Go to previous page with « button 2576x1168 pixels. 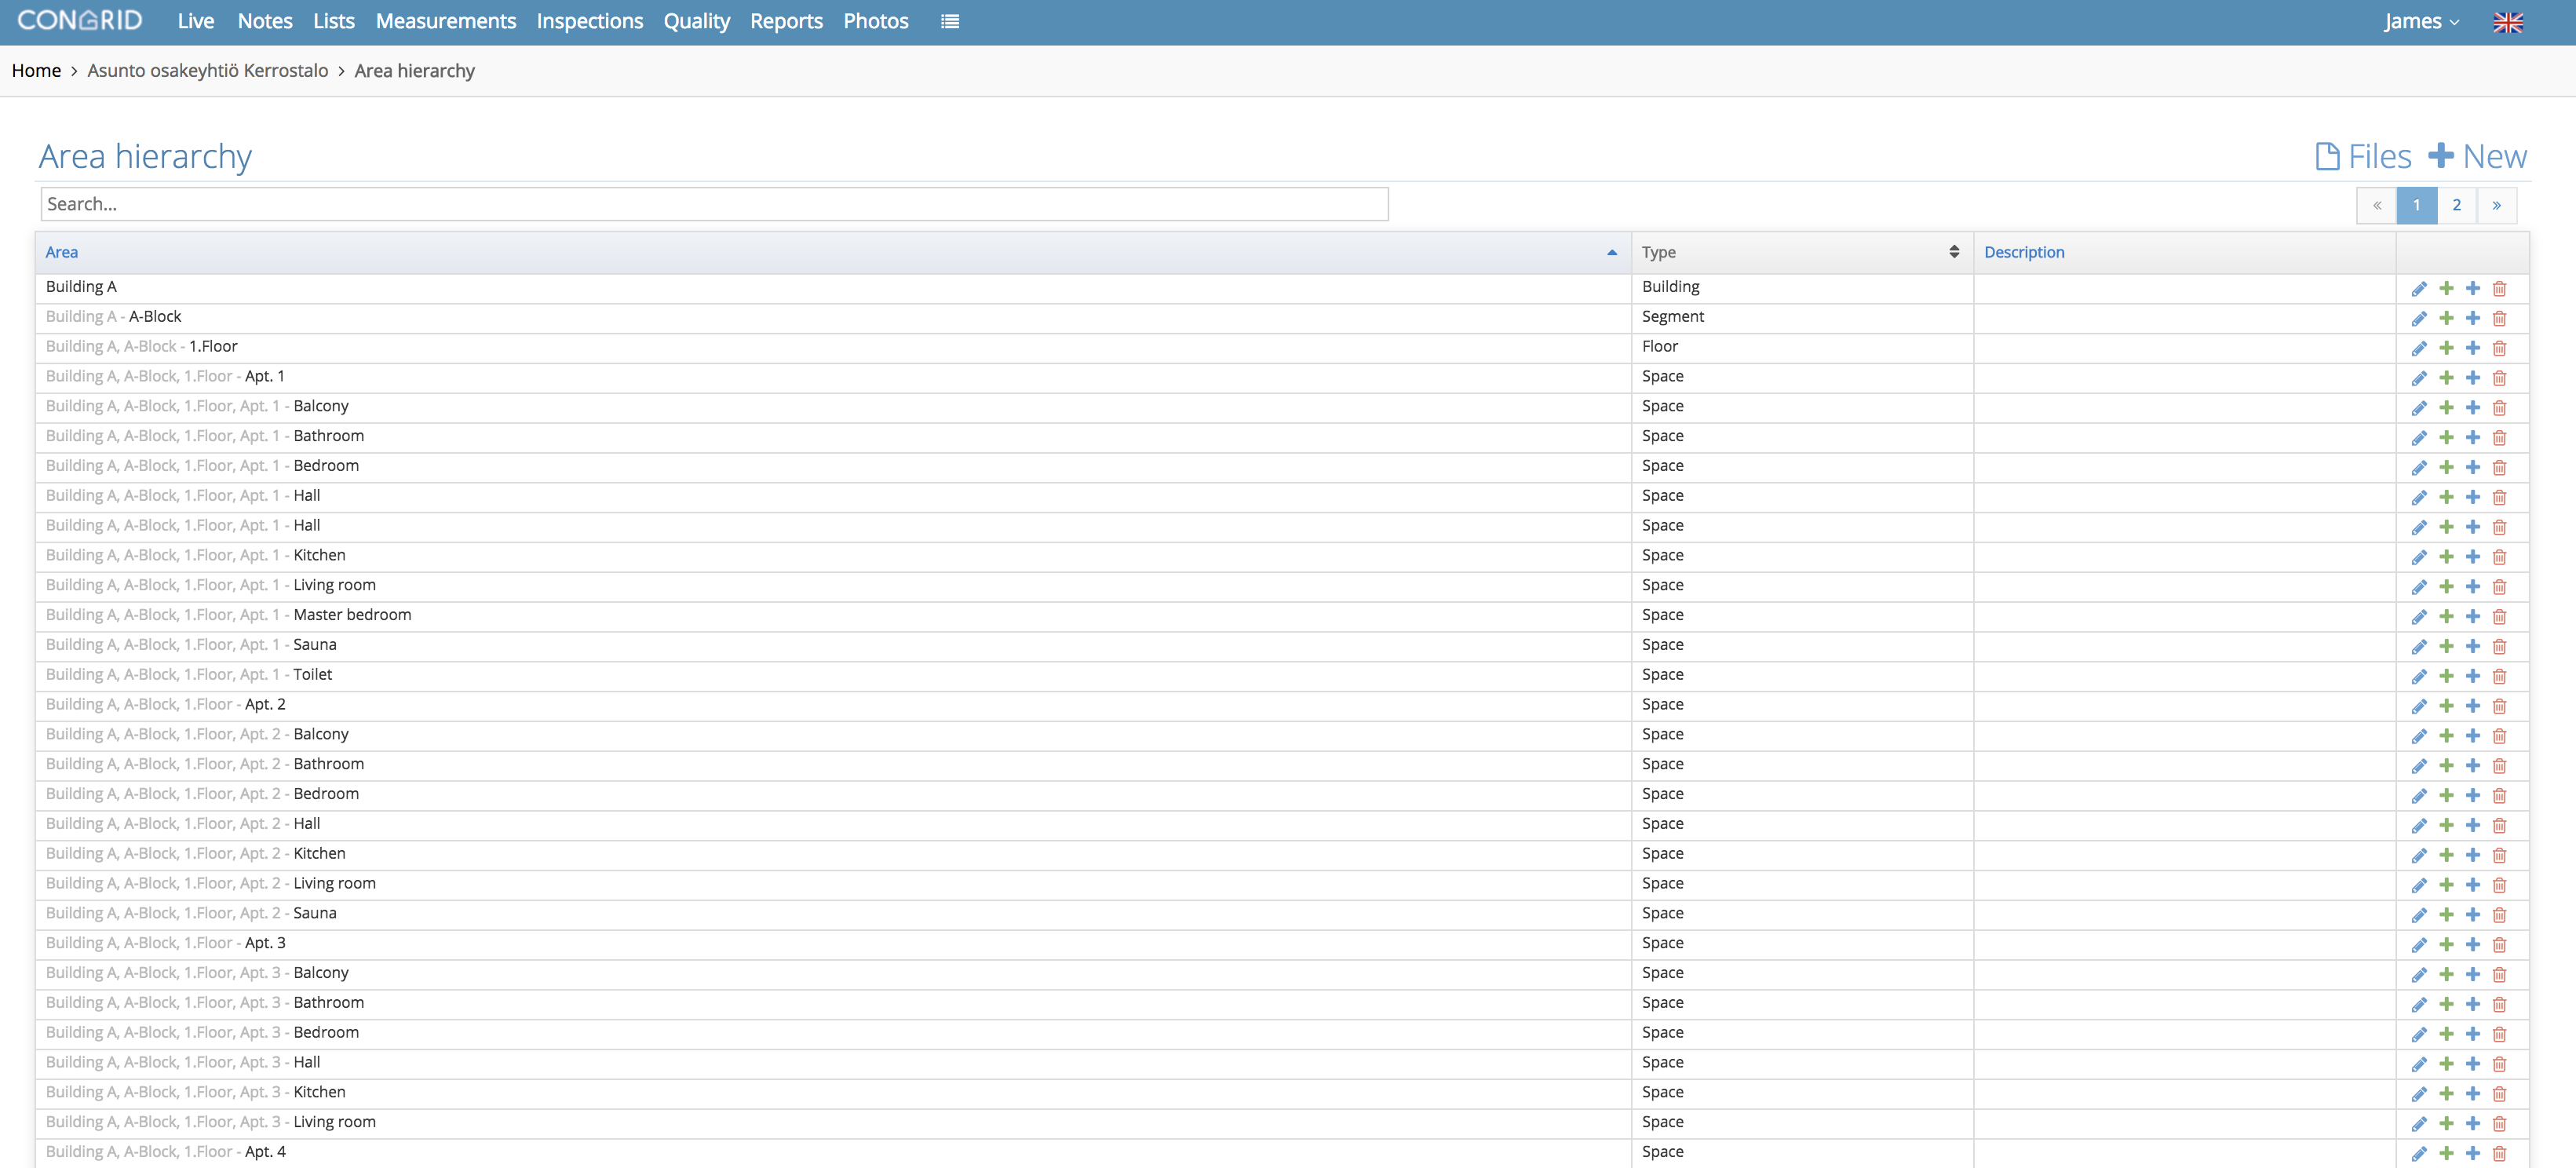pos(2376,205)
